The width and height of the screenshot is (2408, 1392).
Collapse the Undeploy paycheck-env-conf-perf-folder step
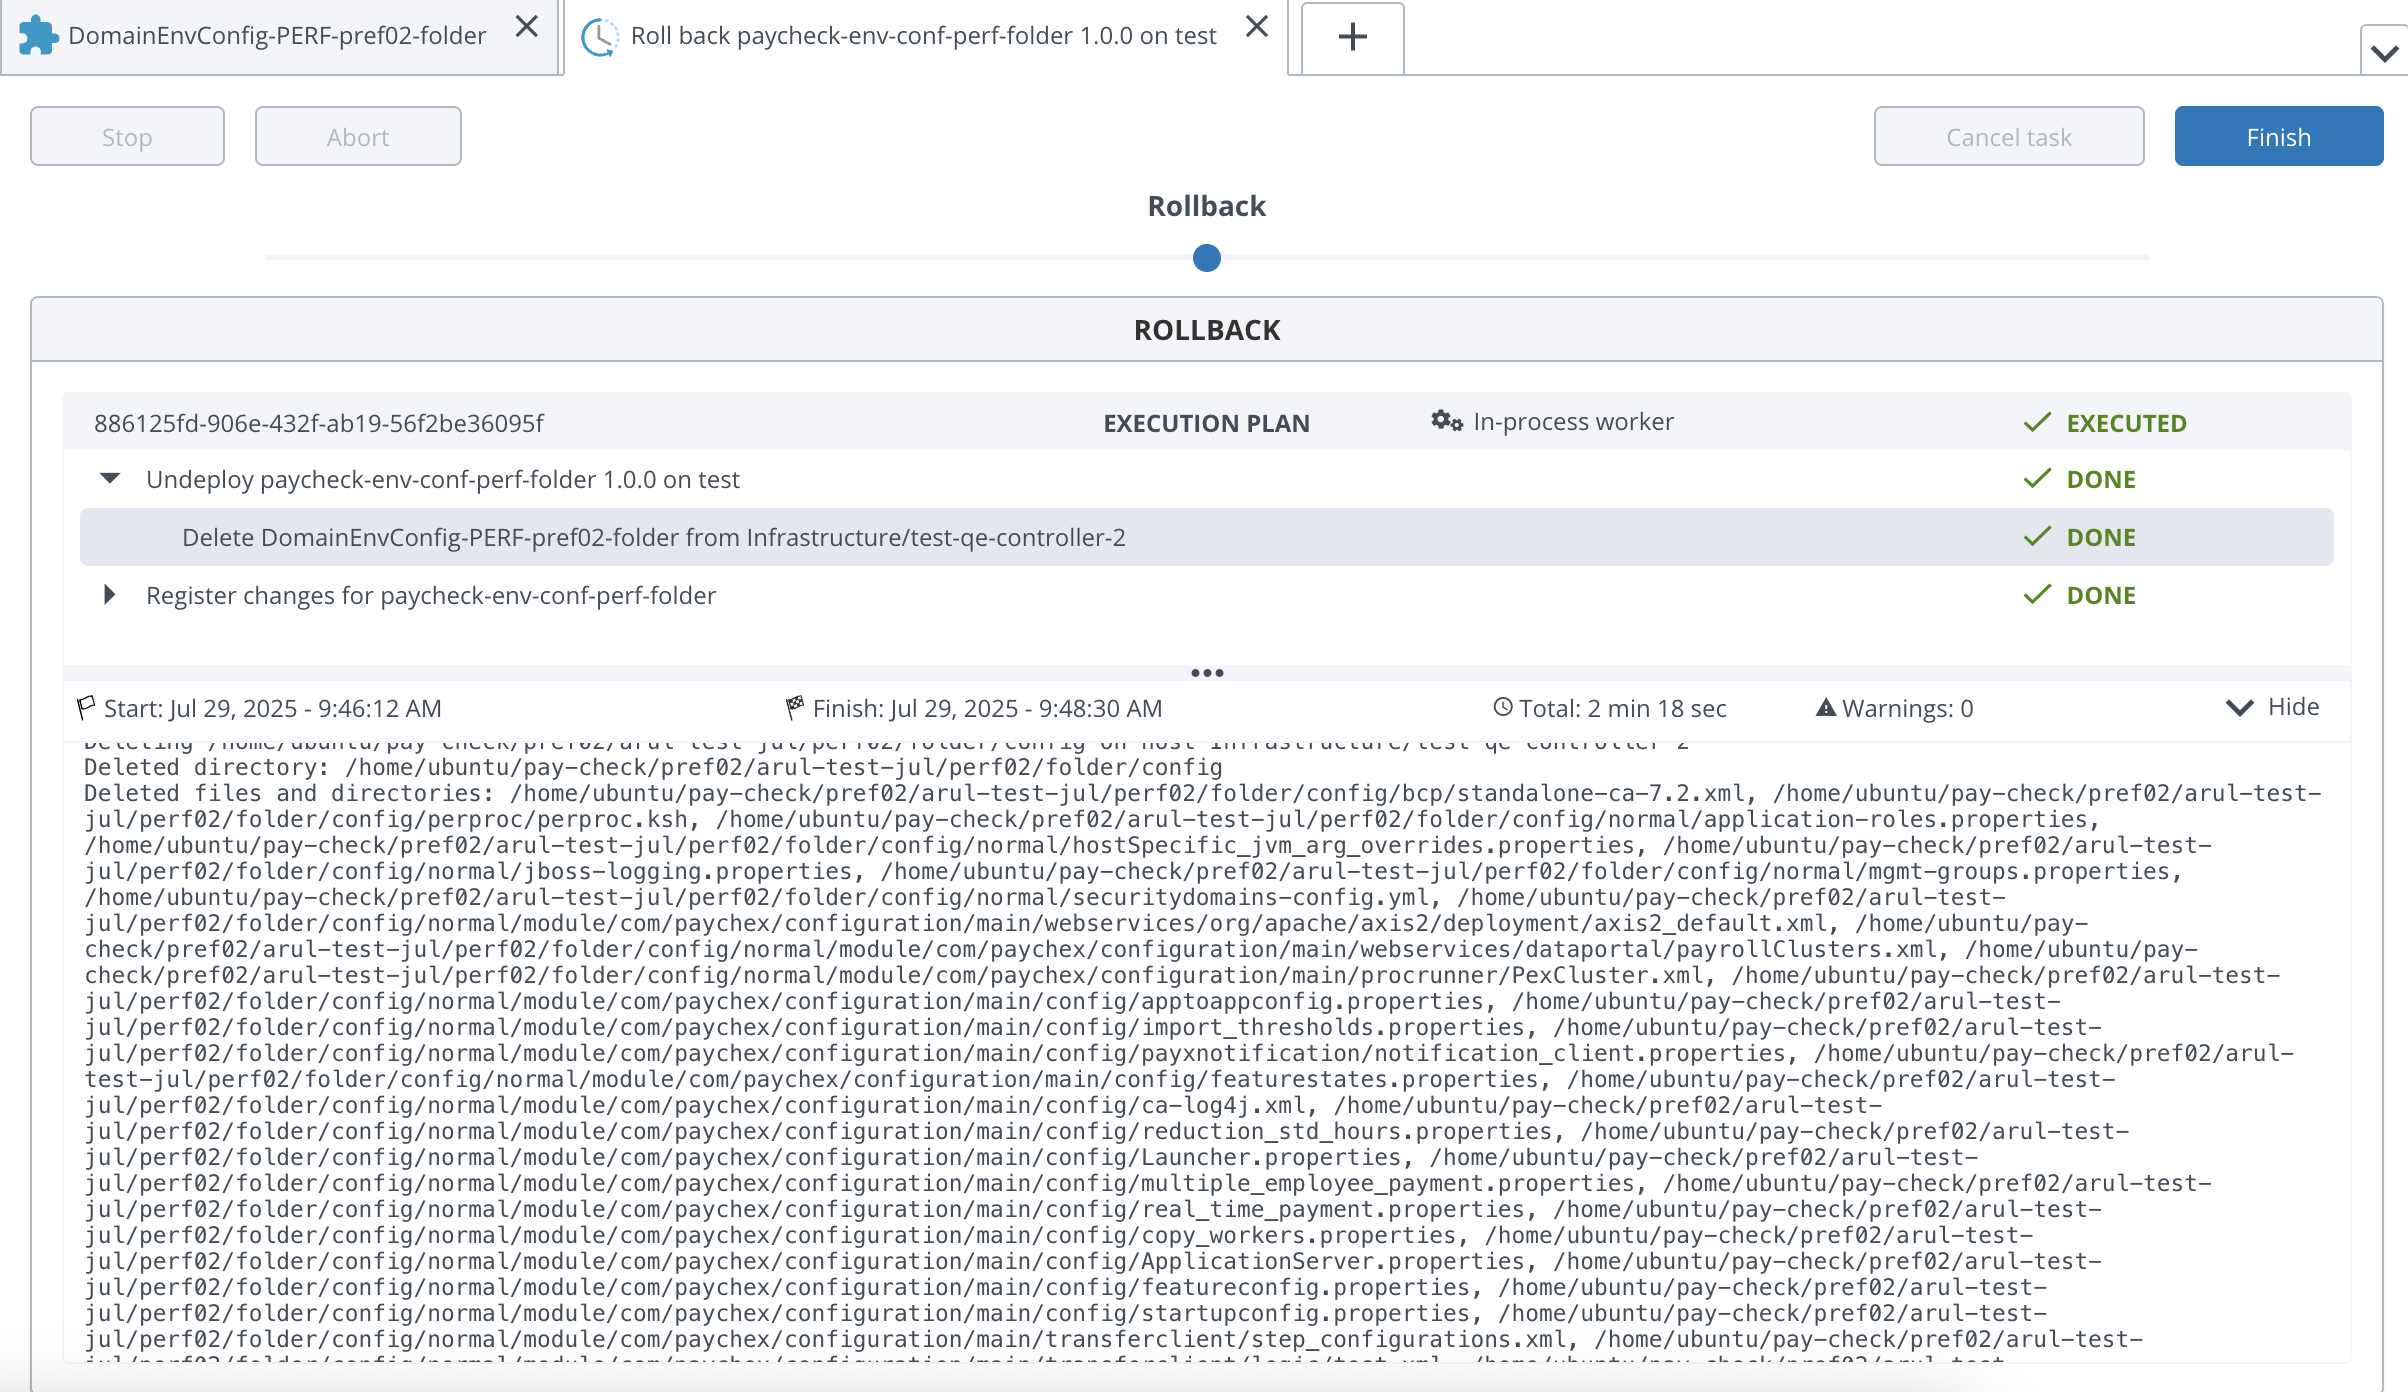(x=110, y=479)
